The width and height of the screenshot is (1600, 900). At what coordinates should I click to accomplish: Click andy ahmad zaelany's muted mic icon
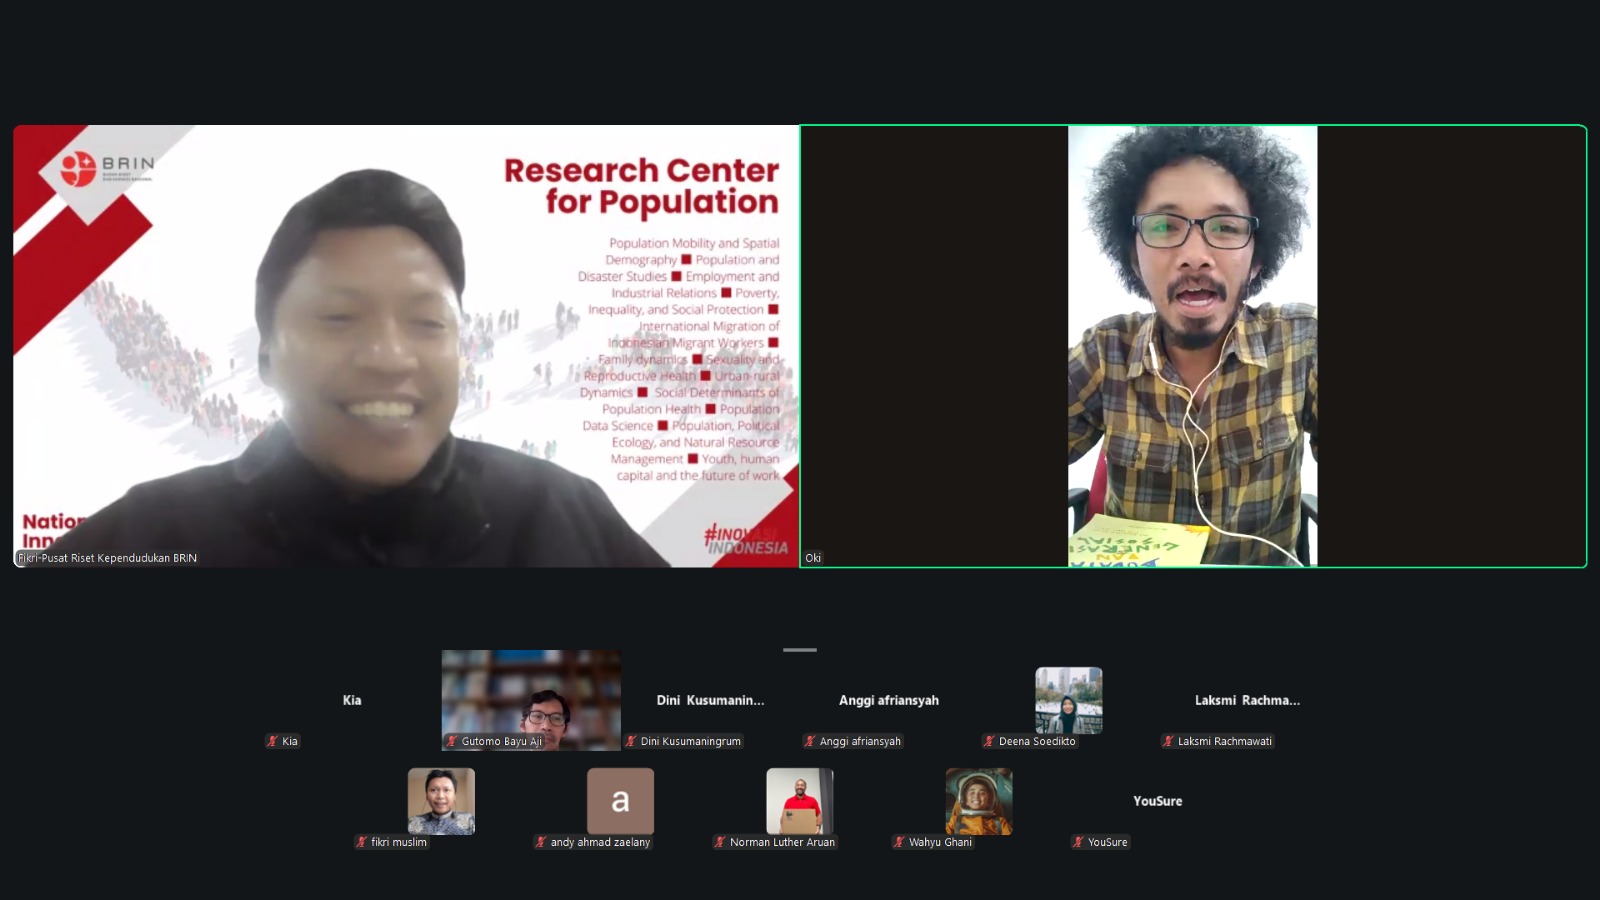(x=541, y=842)
